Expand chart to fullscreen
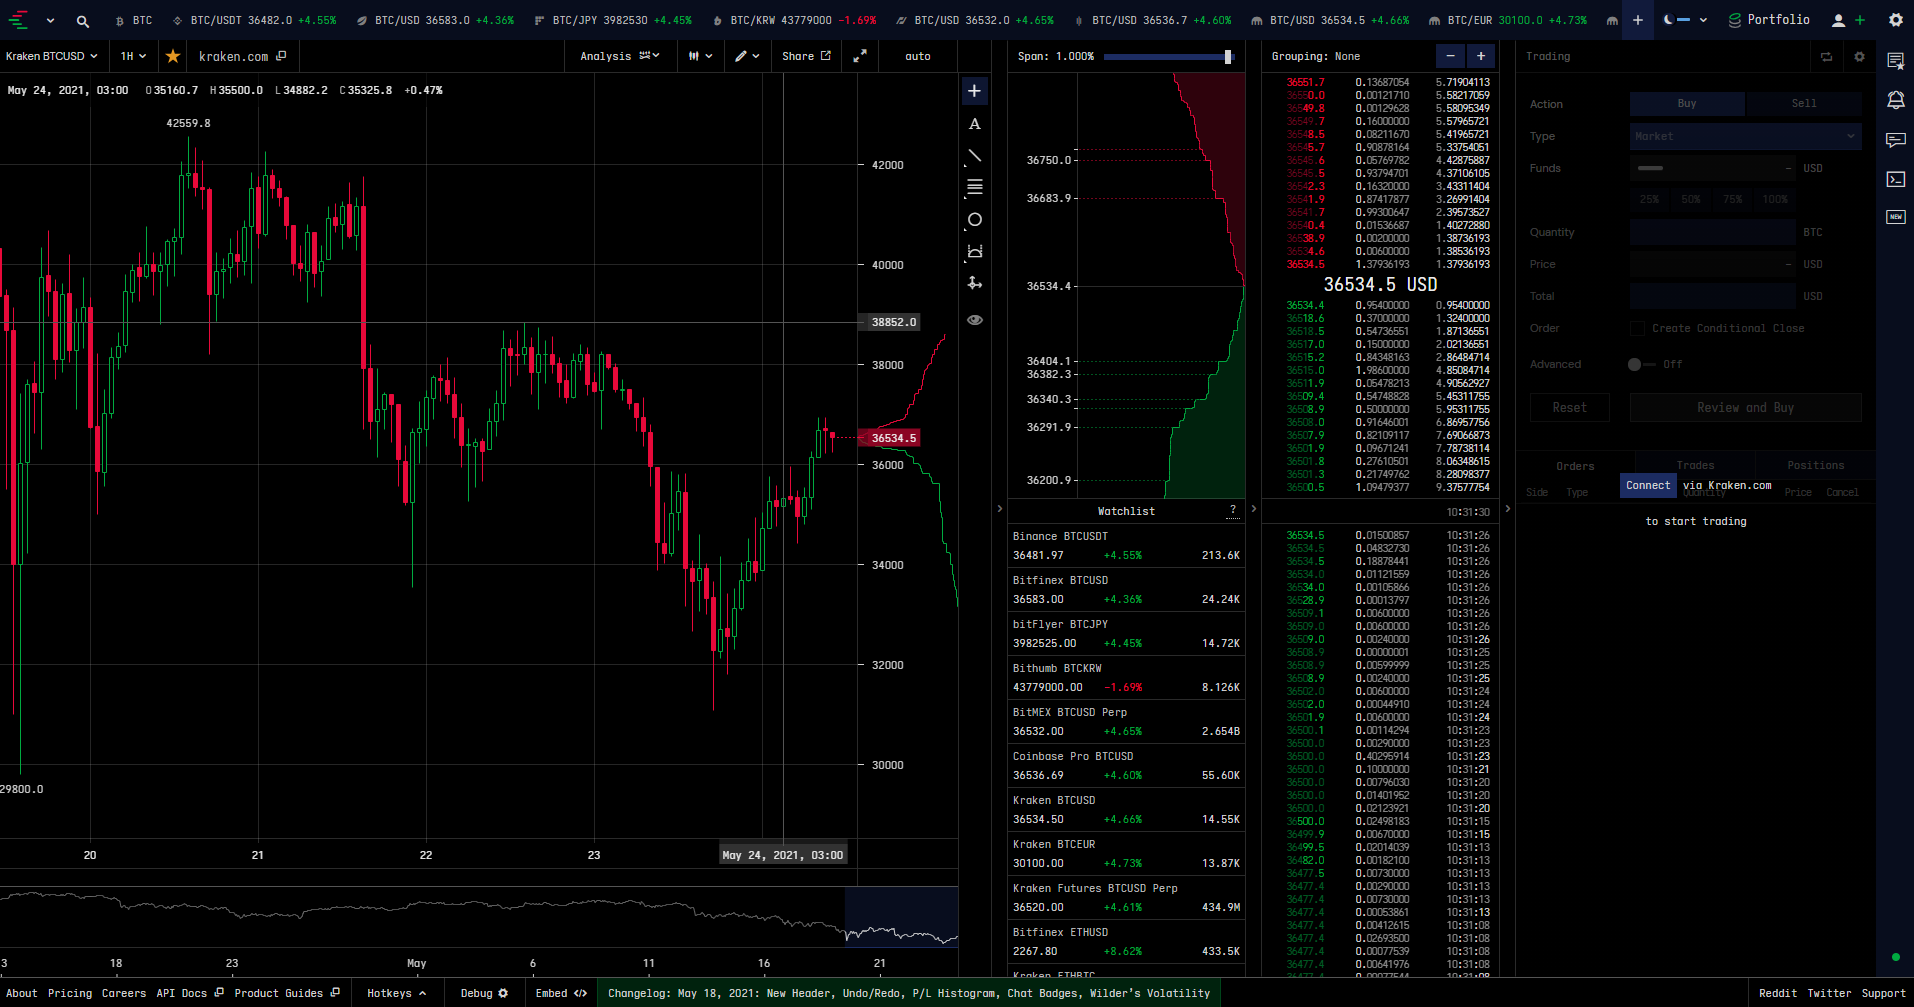This screenshot has width=1914, height=1007. [x=859, y=56]
